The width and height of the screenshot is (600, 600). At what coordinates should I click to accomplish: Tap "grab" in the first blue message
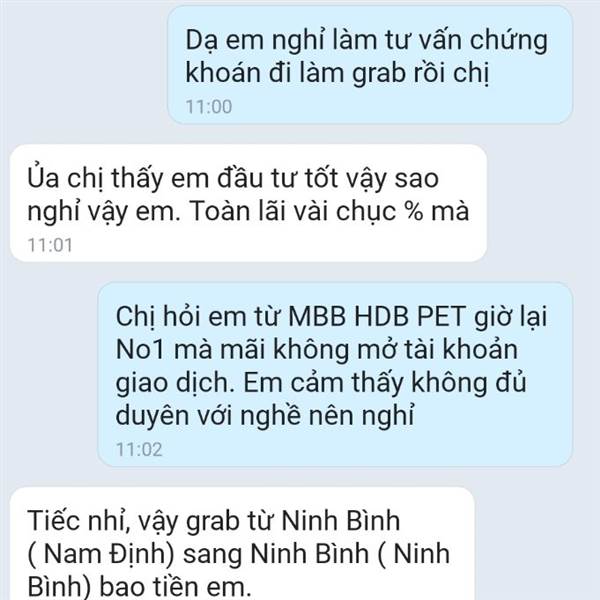(378, 73)
